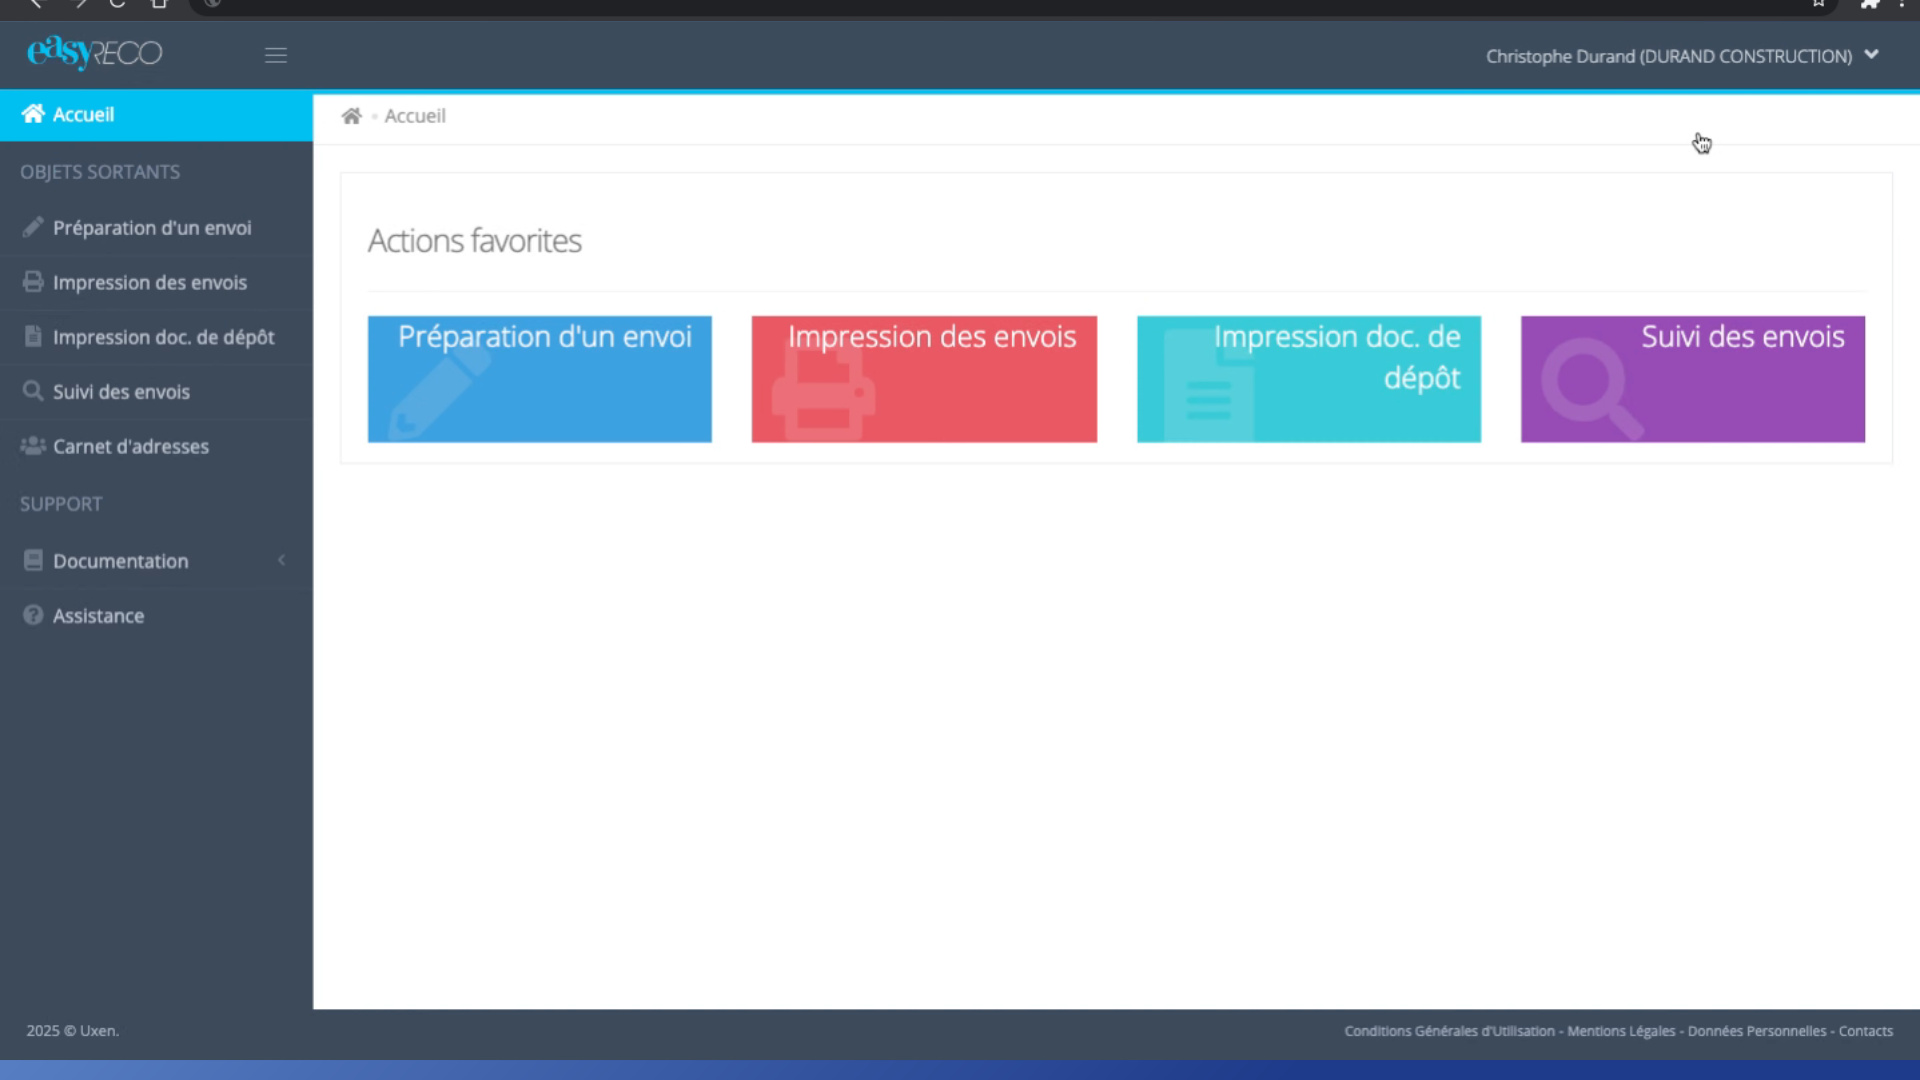The width and height of the screenshot is (1920, 1080).
Task: Open Assistance in the sidebar
Action: 156,616
